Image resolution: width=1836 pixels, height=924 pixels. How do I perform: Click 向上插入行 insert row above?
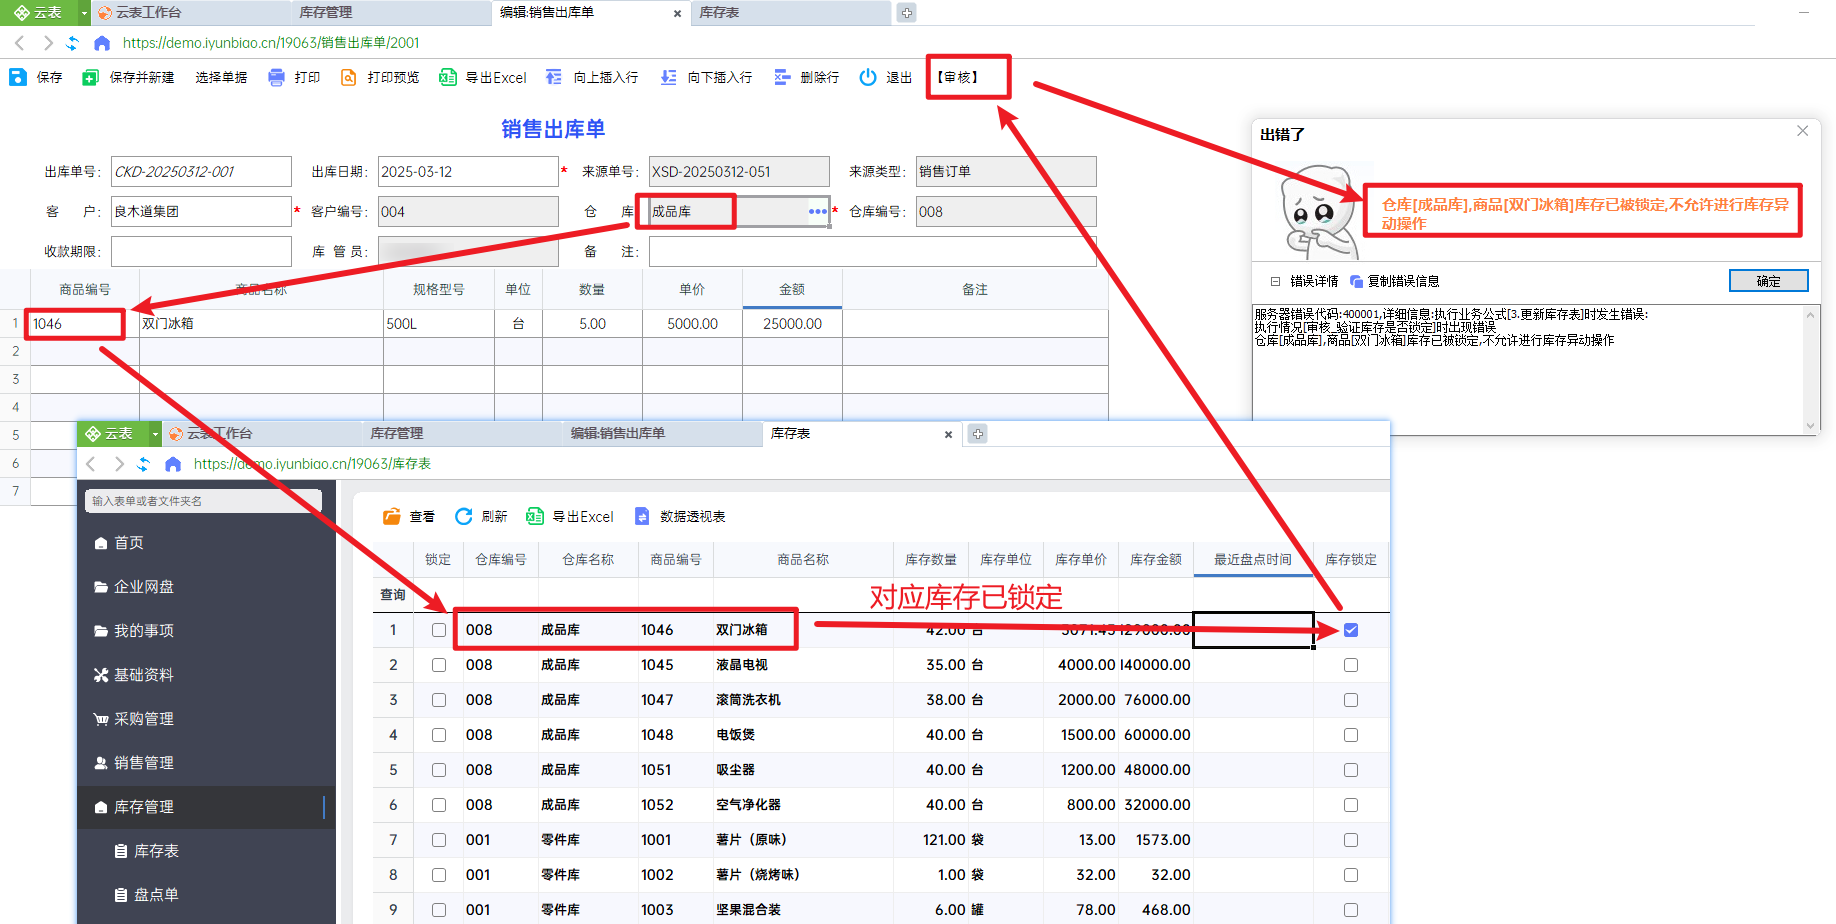pos(592,77)
